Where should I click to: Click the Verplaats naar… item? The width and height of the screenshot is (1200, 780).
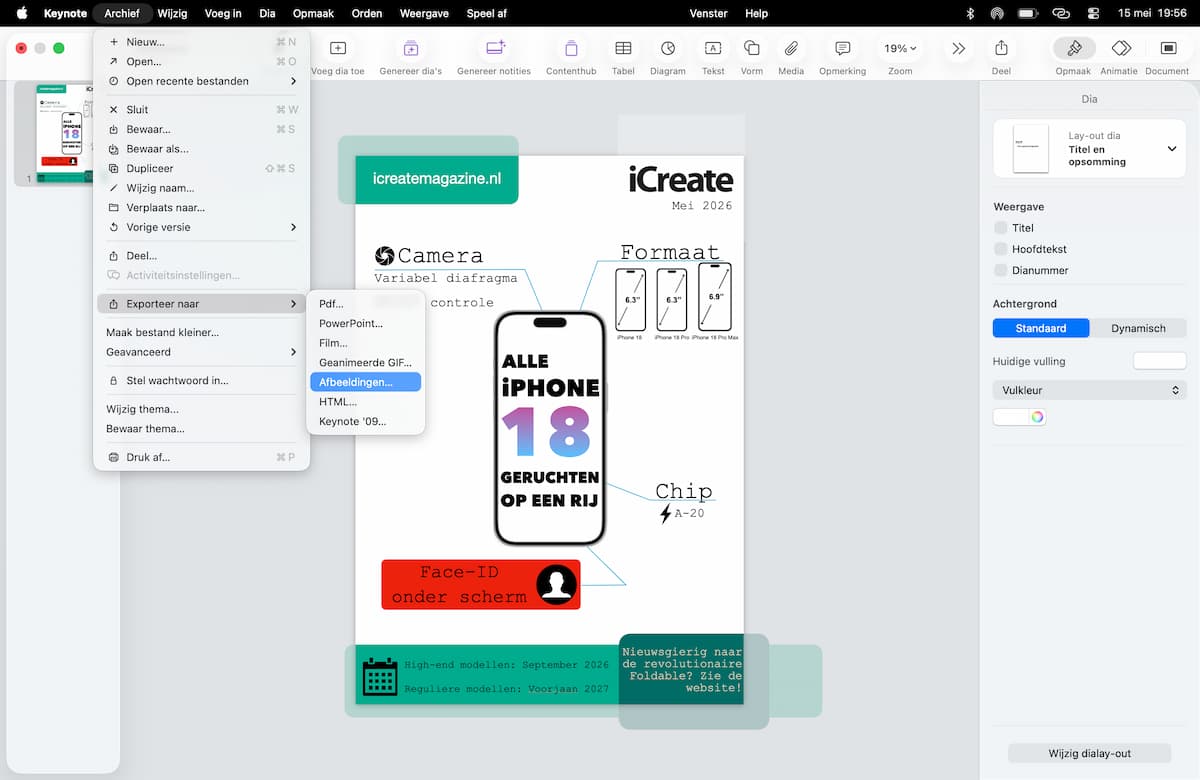(202, 207)
